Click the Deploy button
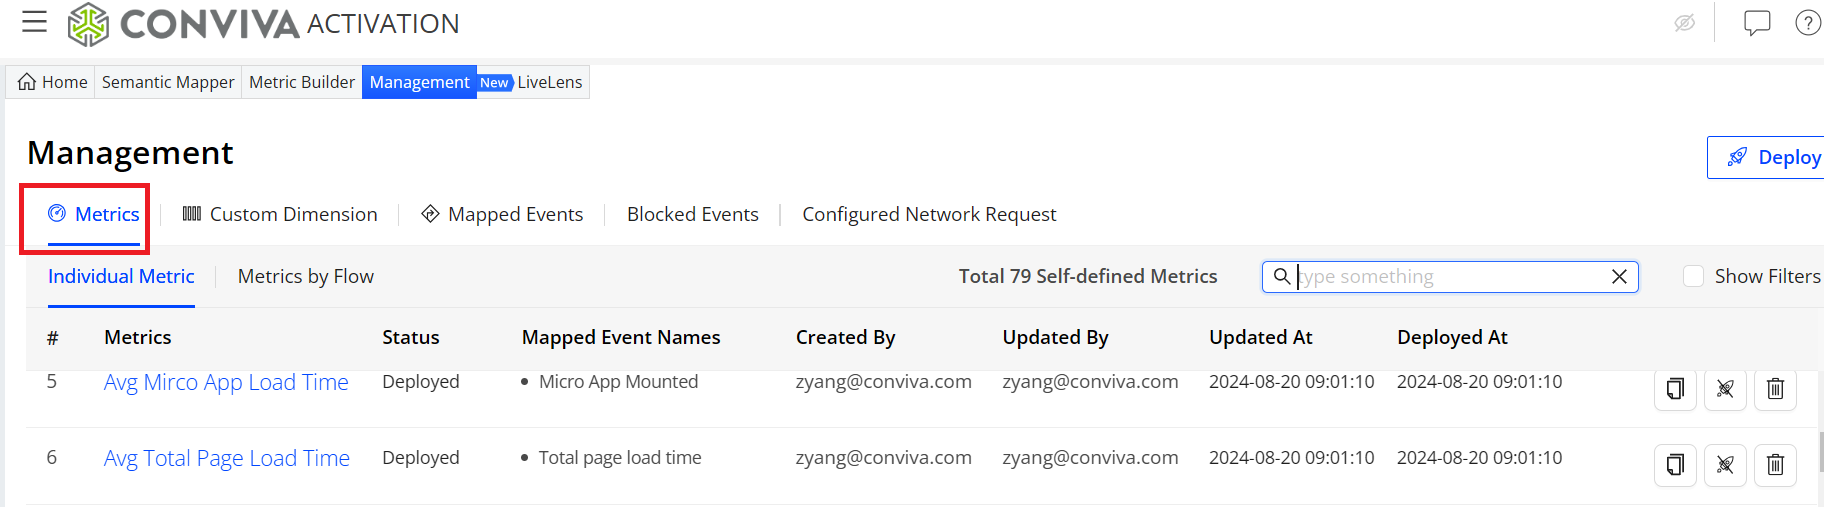This screenshot has width=1824, height=507. click(x=1767, y=157)
